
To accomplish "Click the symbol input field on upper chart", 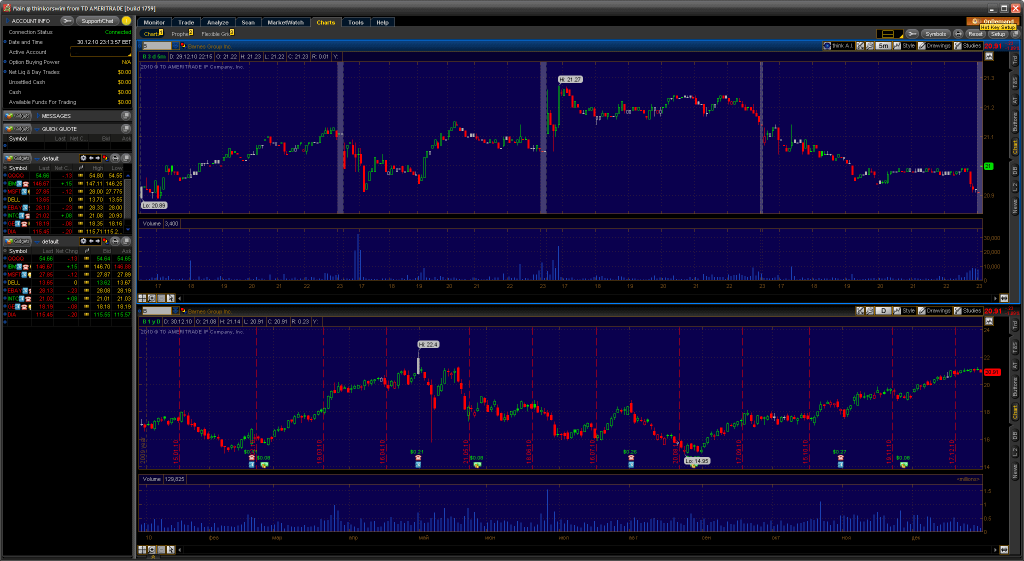I will tap(157, 46).
